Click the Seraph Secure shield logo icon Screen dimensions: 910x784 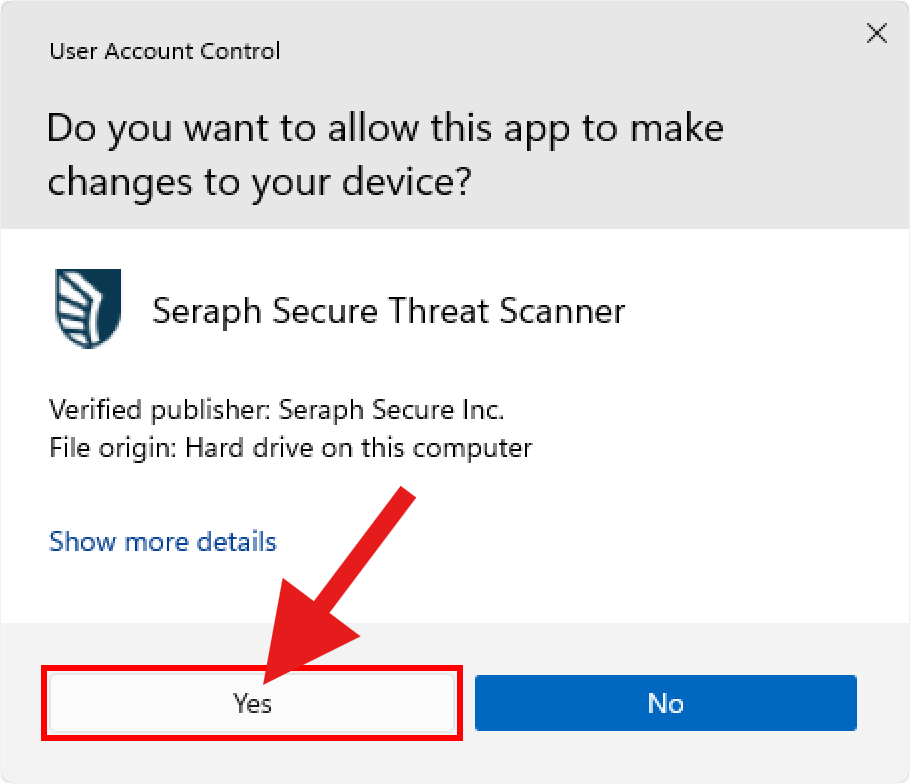click(x=87, y=309)
